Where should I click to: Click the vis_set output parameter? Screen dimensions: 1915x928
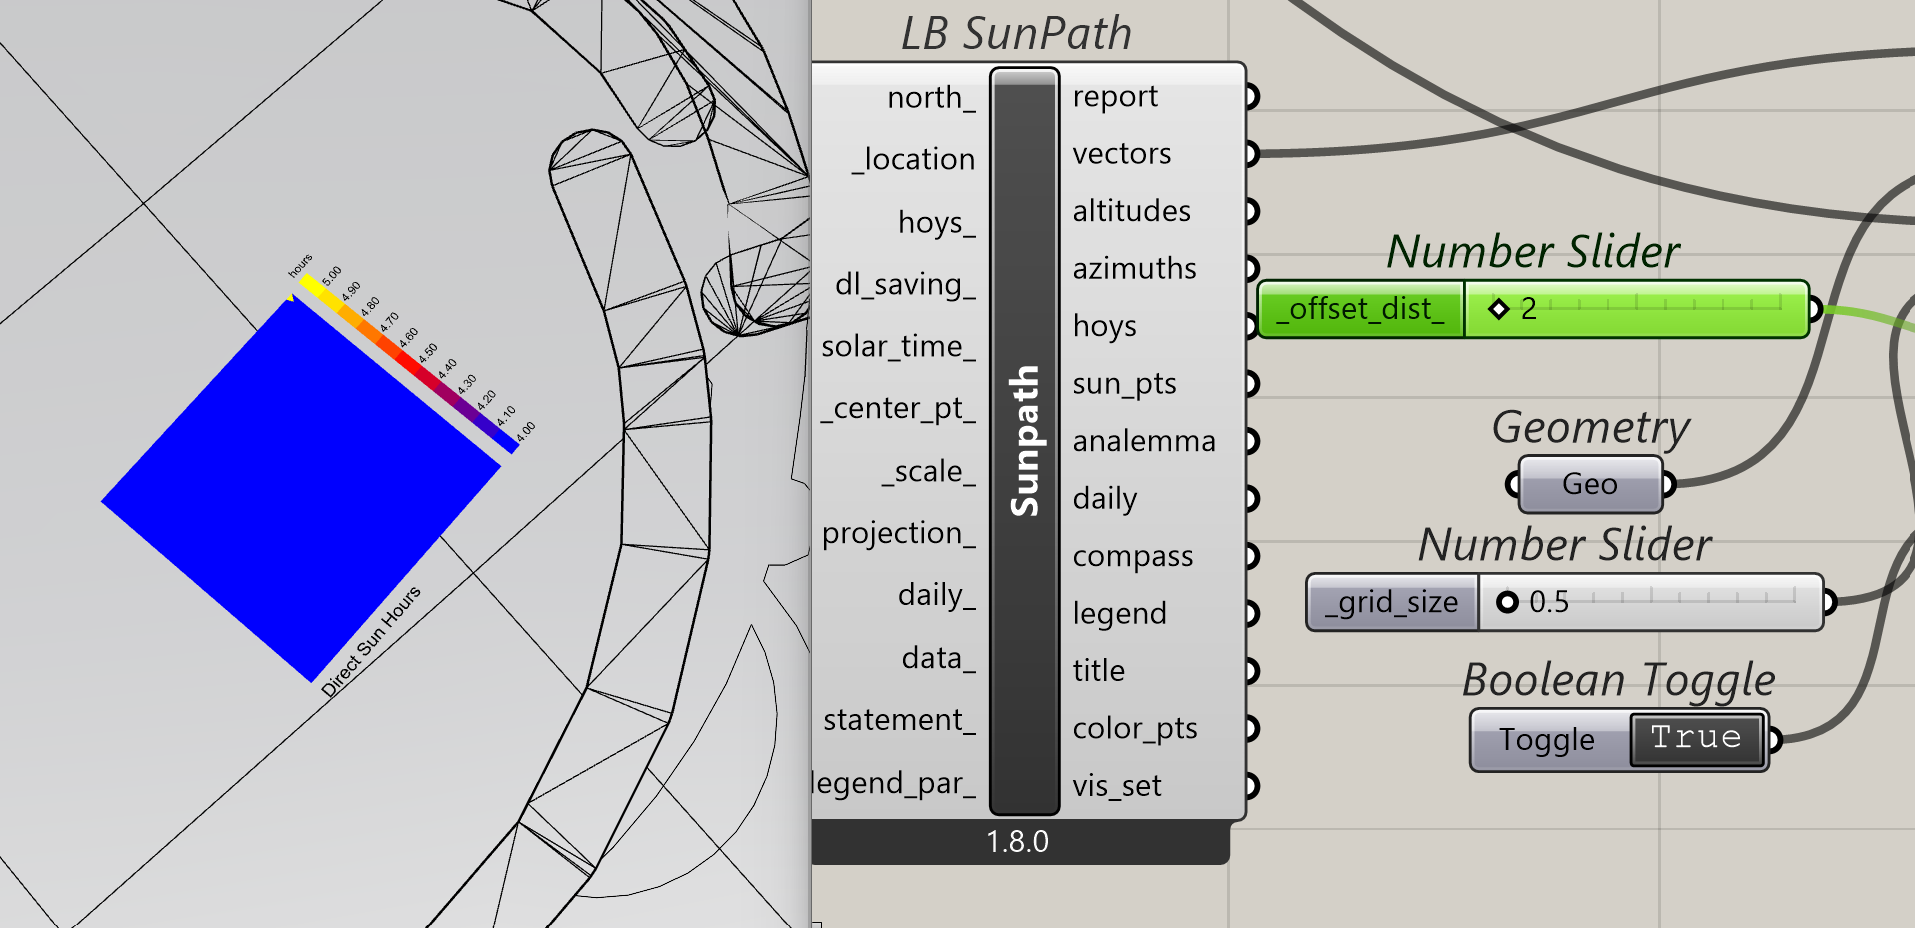pos(1116,786)
